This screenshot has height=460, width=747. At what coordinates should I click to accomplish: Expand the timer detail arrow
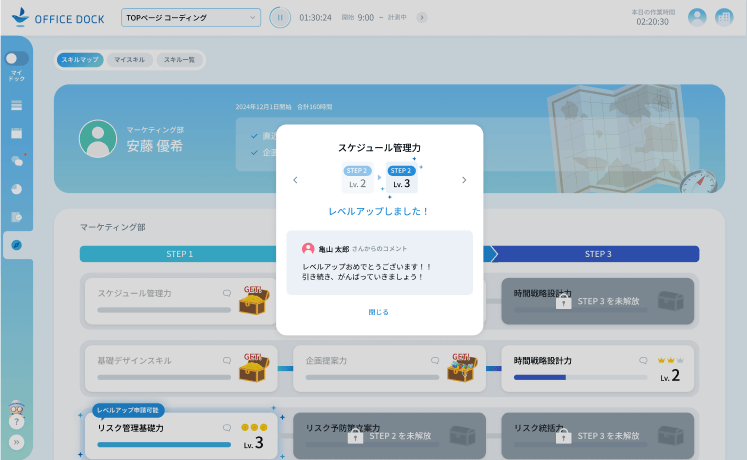422,18
